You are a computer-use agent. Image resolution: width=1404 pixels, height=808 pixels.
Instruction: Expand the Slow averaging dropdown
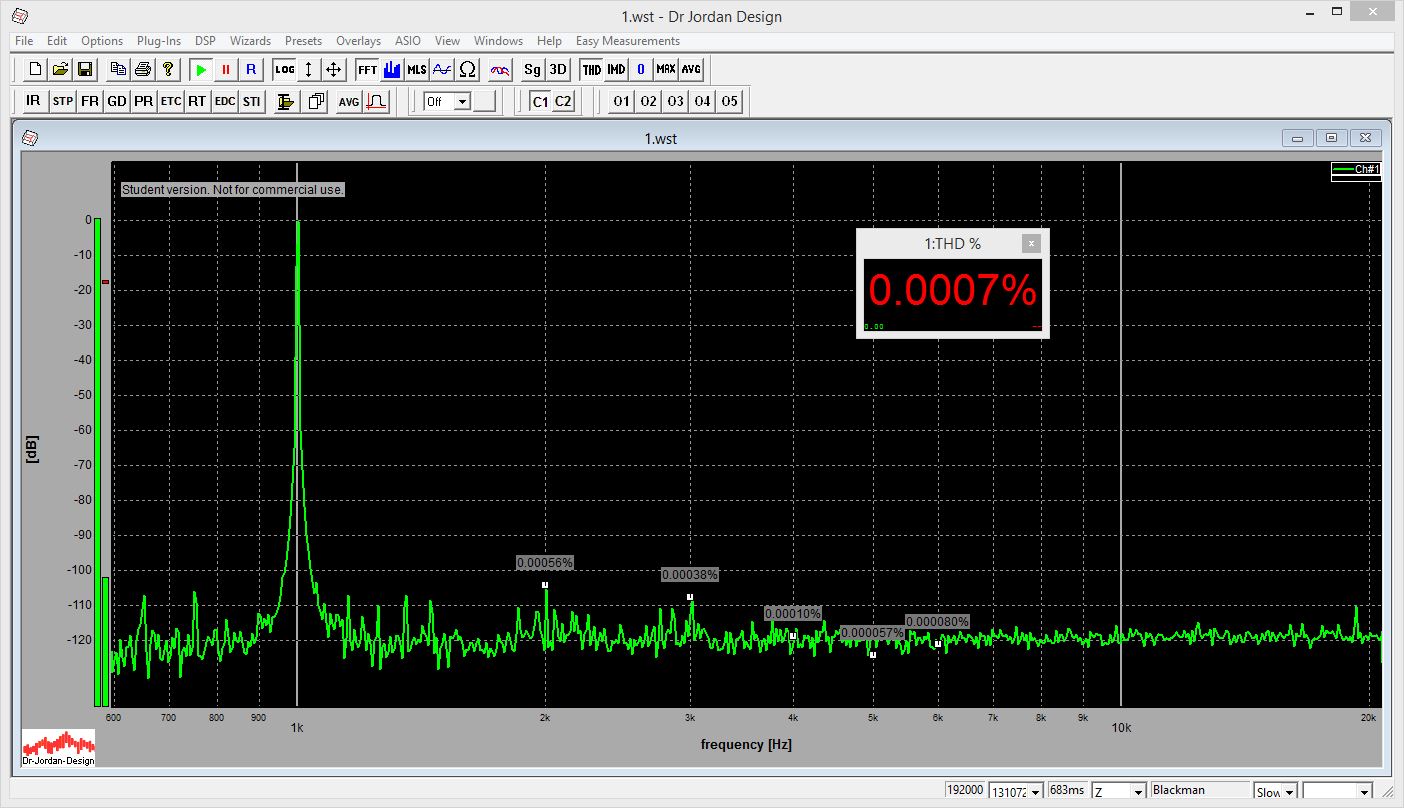tap(1290, 792)
